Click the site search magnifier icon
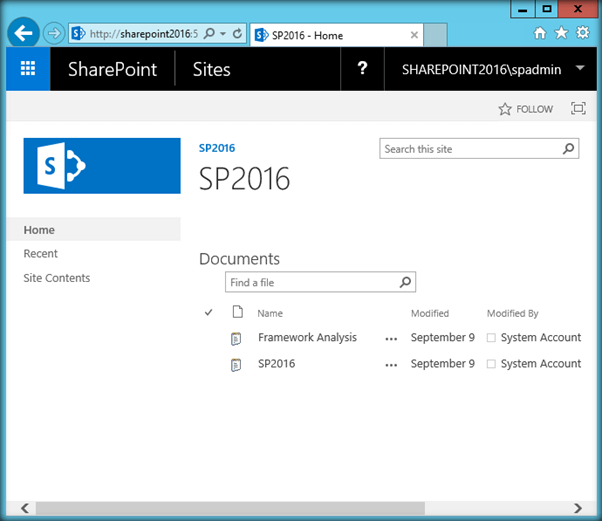This screenshot has height=521, width=602. pos(569,149)
